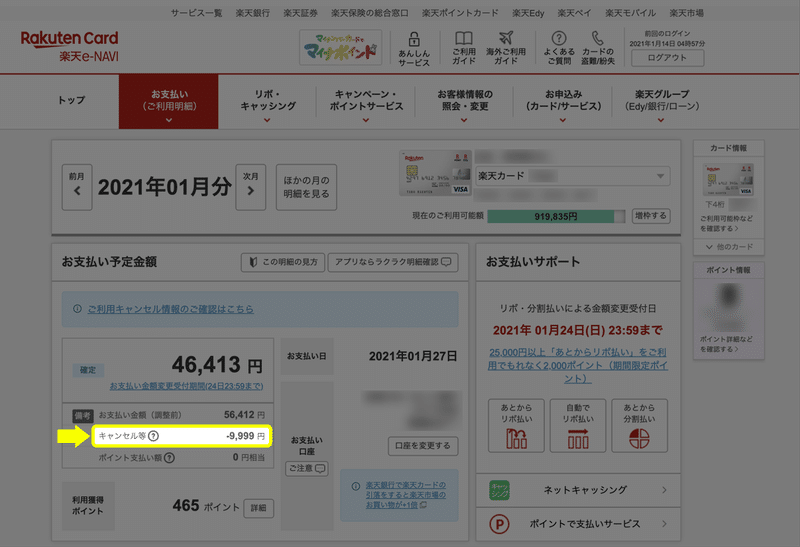Screen dimensions: 800x547
Task: Click the card thumbnail in カード情報 sidebar
Action: (728, 180)
